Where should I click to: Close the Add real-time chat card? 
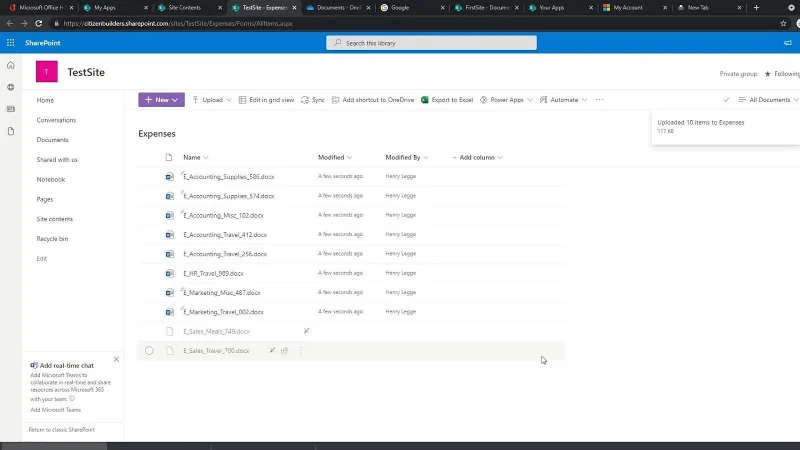pos(116,359)
